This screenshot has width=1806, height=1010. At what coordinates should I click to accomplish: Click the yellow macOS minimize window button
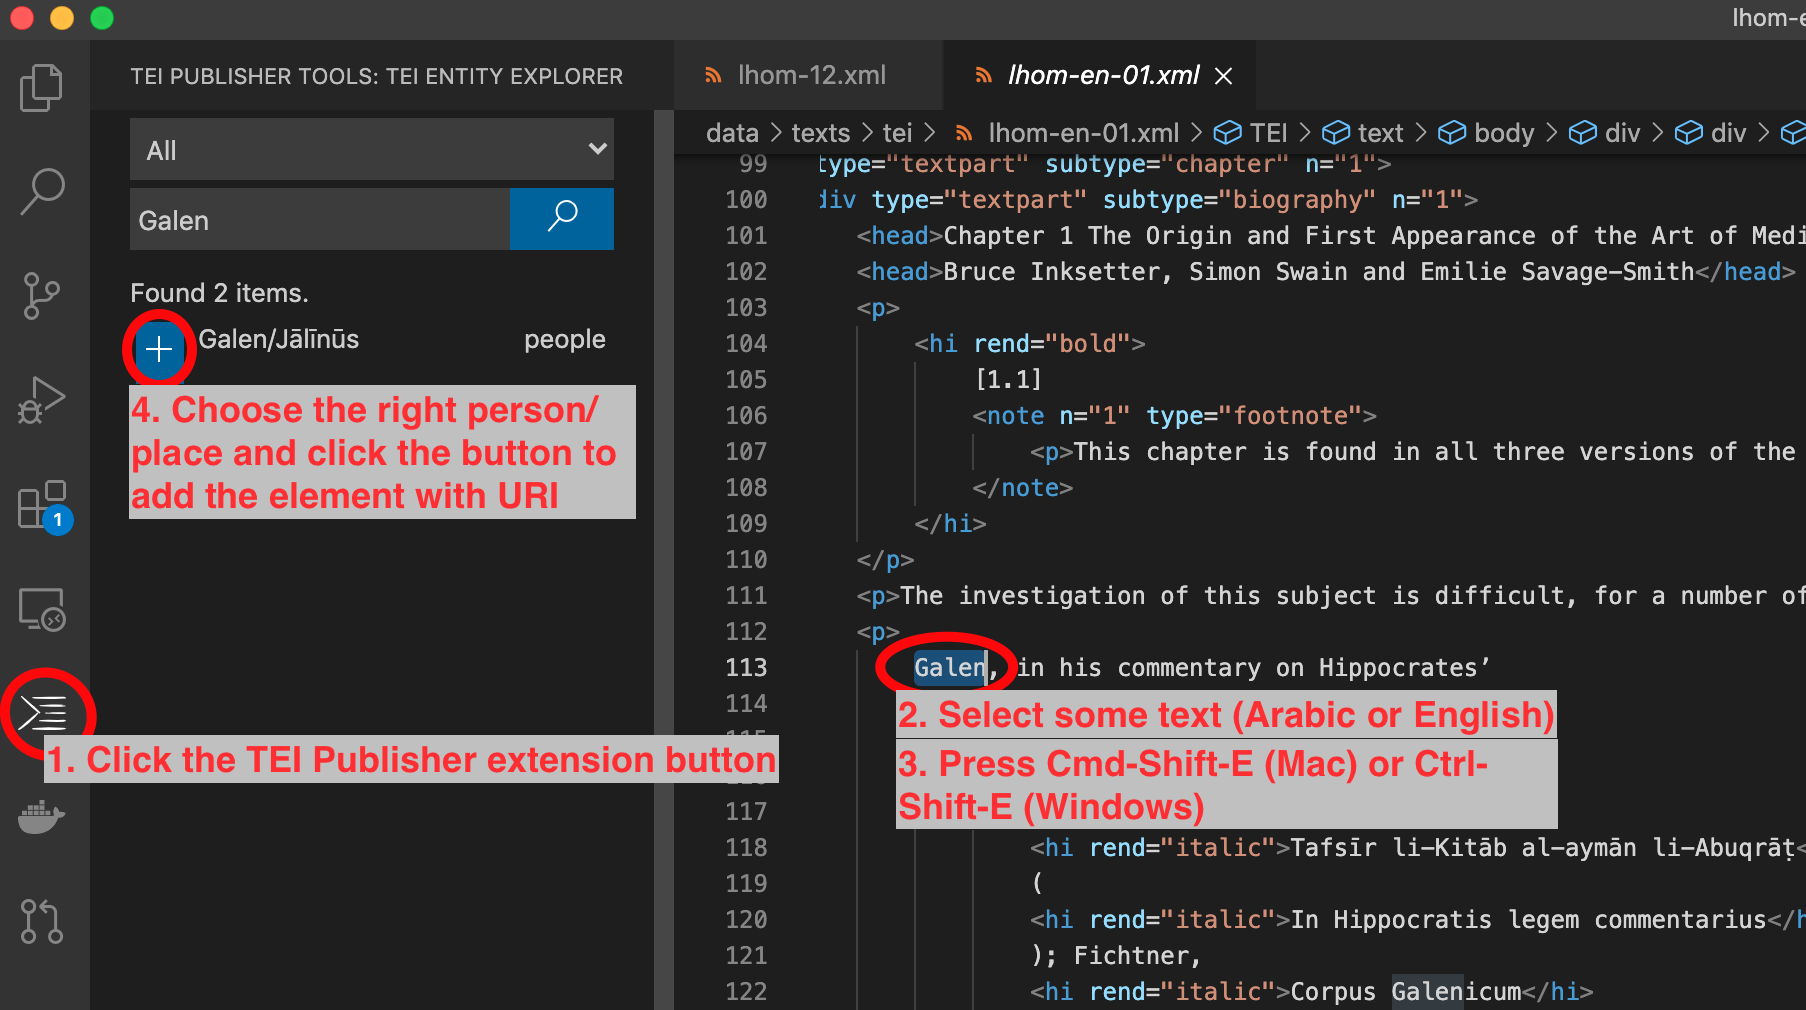62,18
